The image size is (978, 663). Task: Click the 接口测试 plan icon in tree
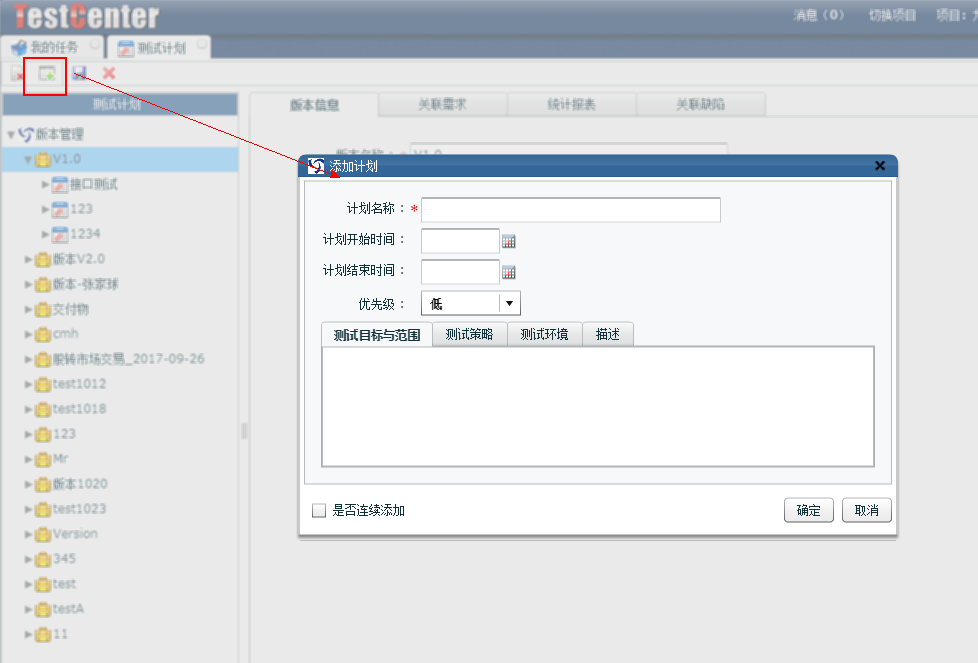[60, 184]
